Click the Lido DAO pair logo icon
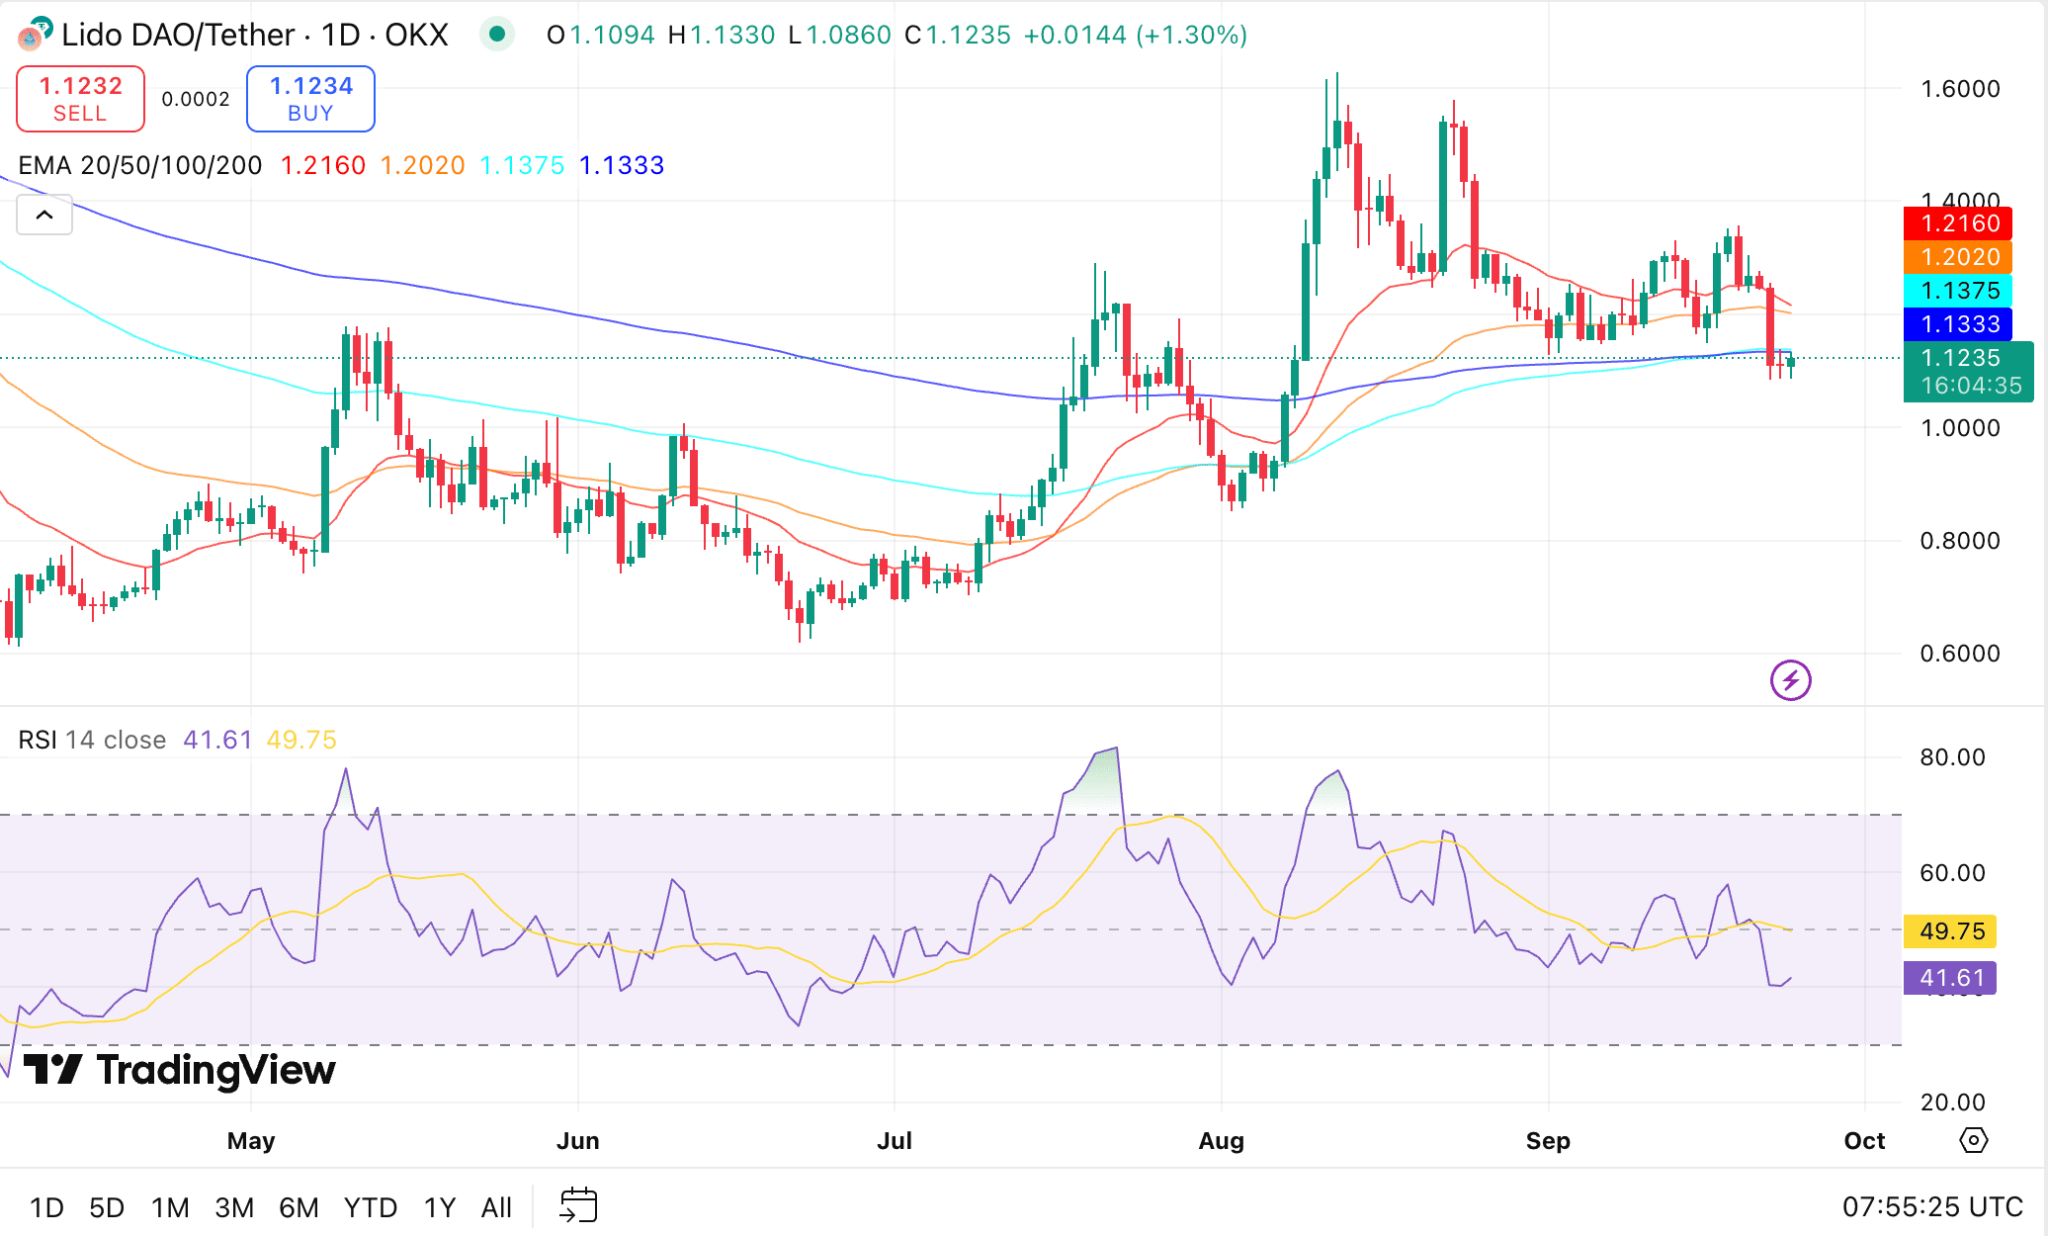The image size is (2048, 1236). [33, 34]
